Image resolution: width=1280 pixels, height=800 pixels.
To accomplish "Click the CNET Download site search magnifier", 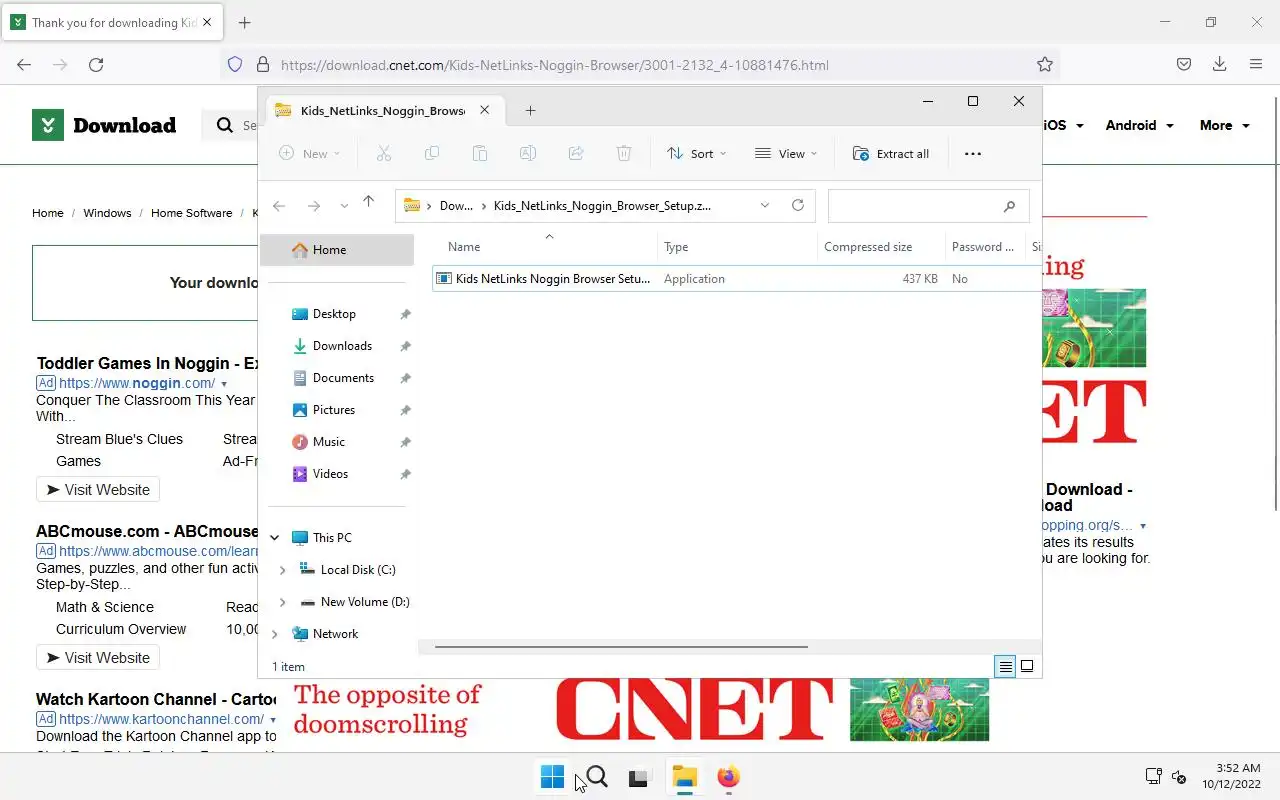I will [x=224, y=125].
